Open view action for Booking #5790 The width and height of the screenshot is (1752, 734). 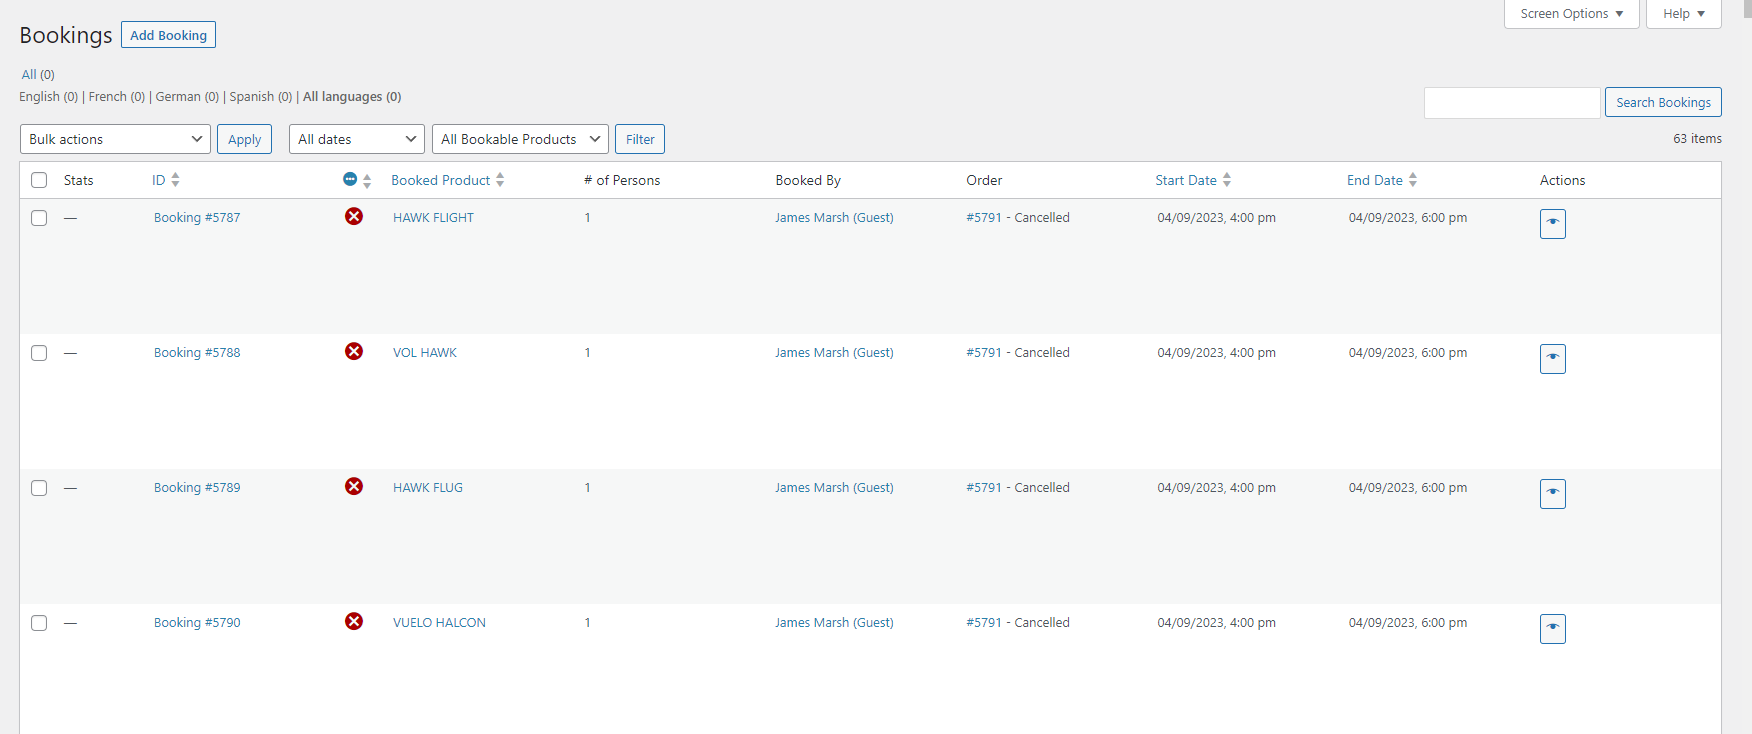pyautogui.click(x=1552, y=628)
